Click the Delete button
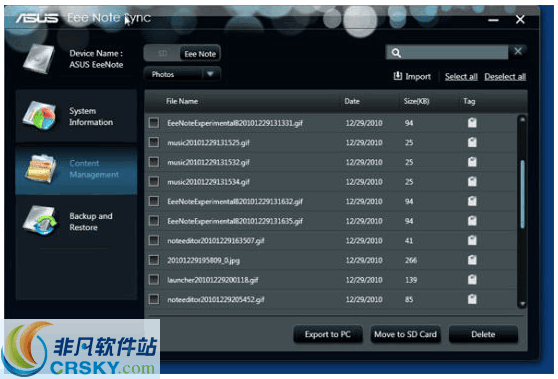Image resolution: width=558 pixels, height=379 pixels. click(483, 334)
